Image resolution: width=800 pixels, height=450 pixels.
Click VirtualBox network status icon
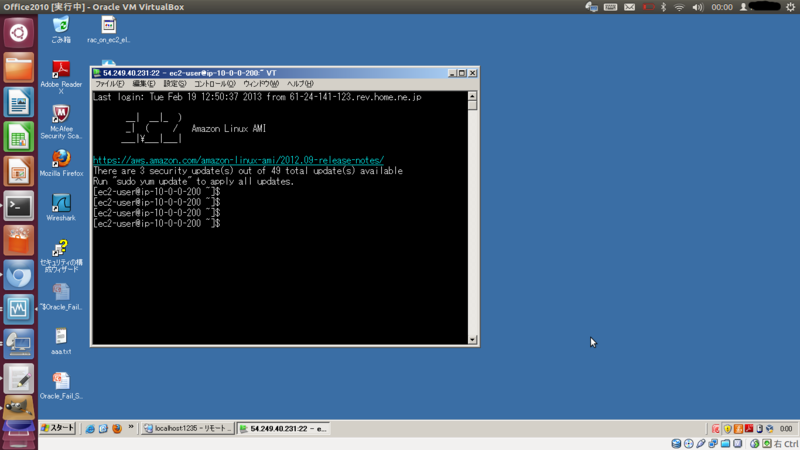coord(713,443)
